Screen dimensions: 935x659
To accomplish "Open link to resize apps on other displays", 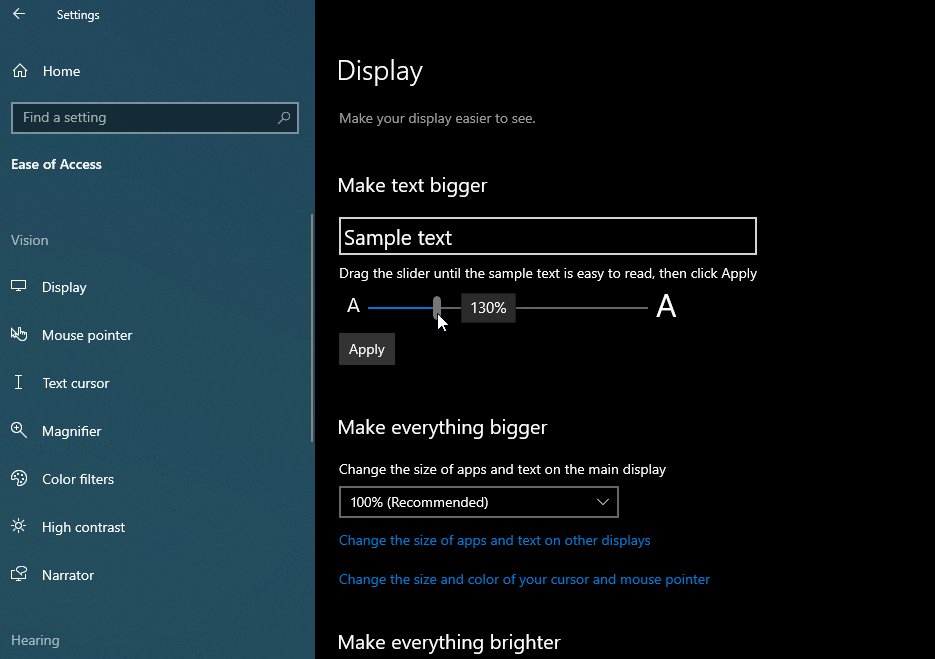I will coord(495,540).
